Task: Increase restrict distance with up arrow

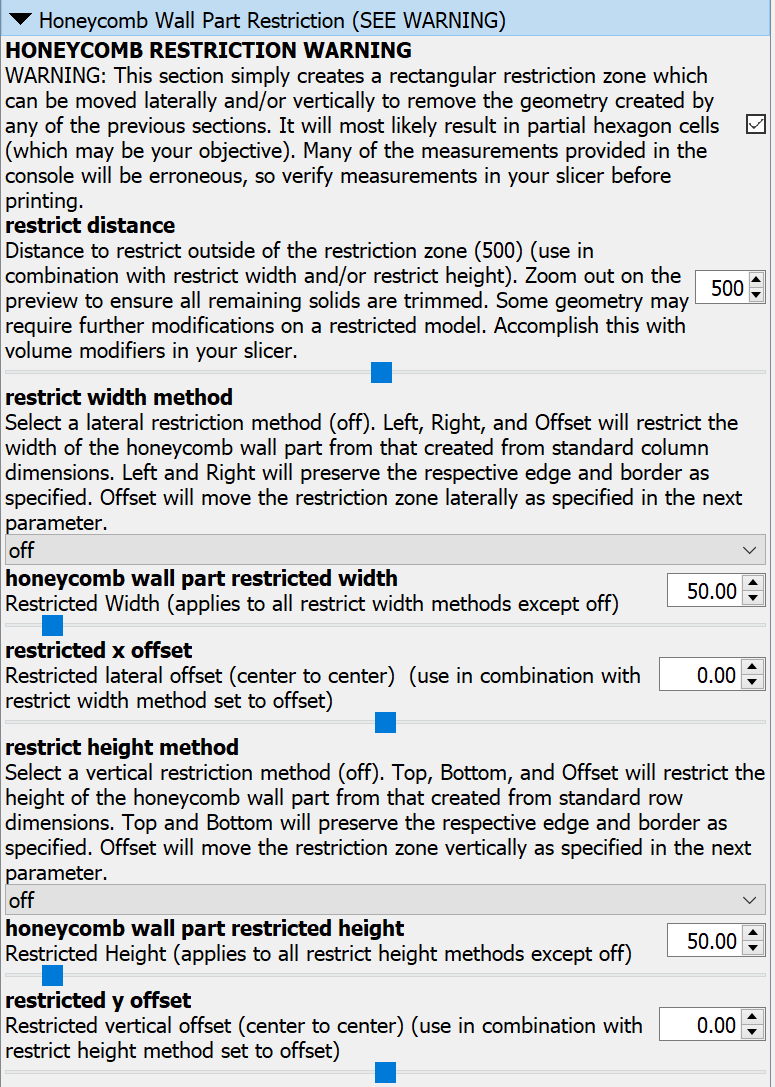Action: (x=756, y=281)
